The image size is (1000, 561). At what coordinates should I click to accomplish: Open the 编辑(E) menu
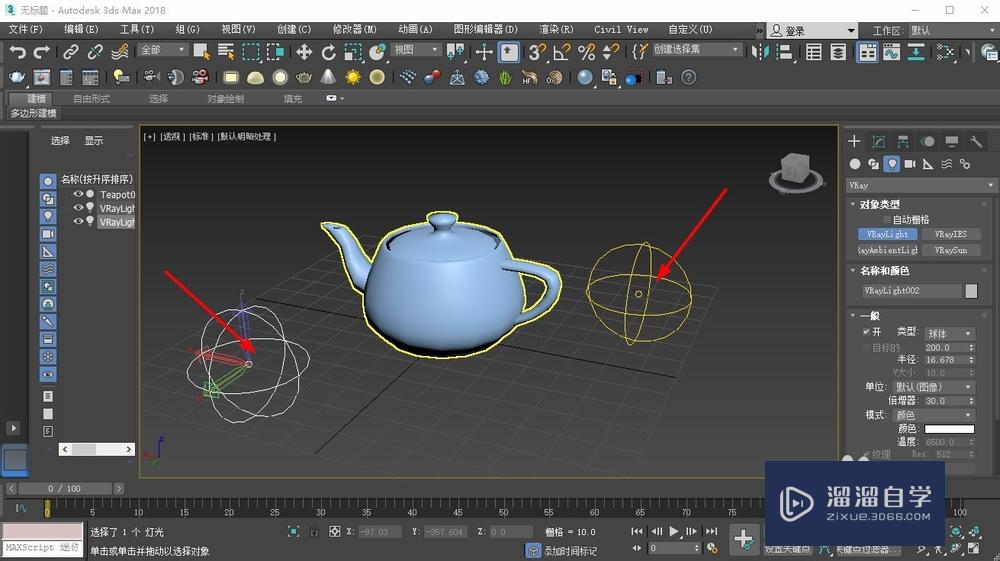[81, 29]
